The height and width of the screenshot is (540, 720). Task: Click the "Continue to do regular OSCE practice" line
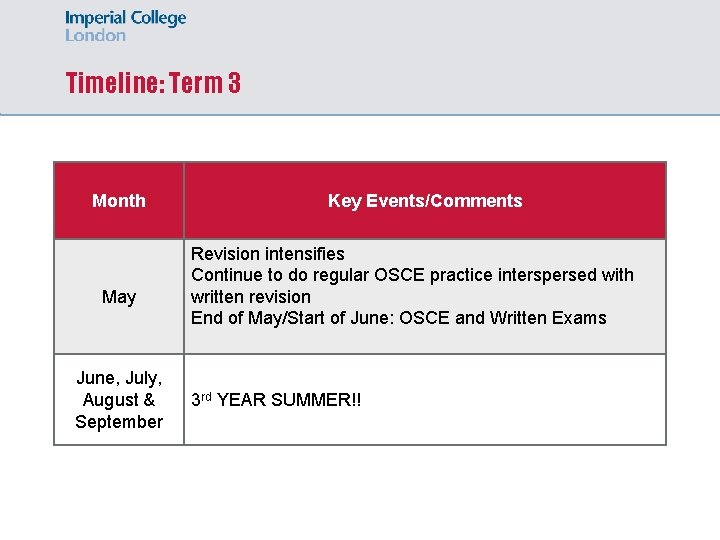click(x=412, y=275)
